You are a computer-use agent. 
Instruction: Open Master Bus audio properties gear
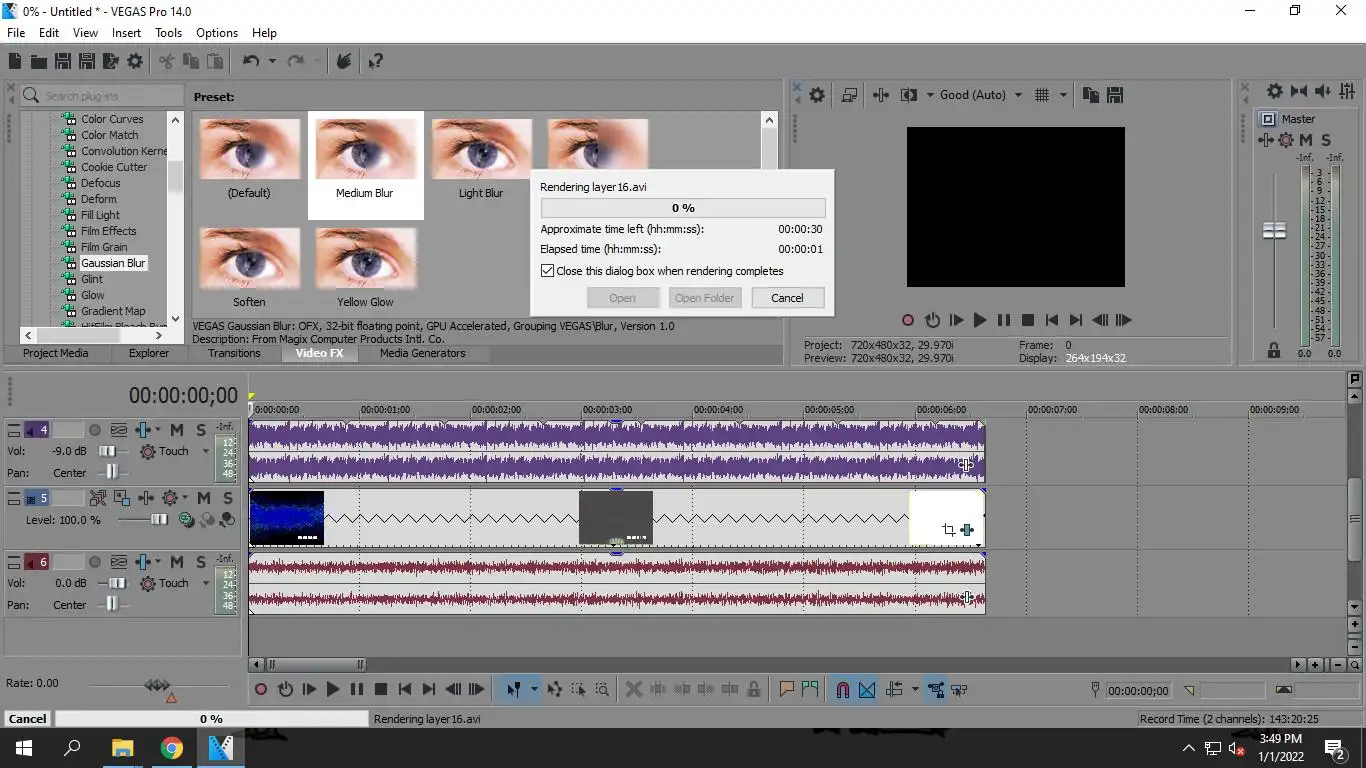click(x=1275, y=91)
